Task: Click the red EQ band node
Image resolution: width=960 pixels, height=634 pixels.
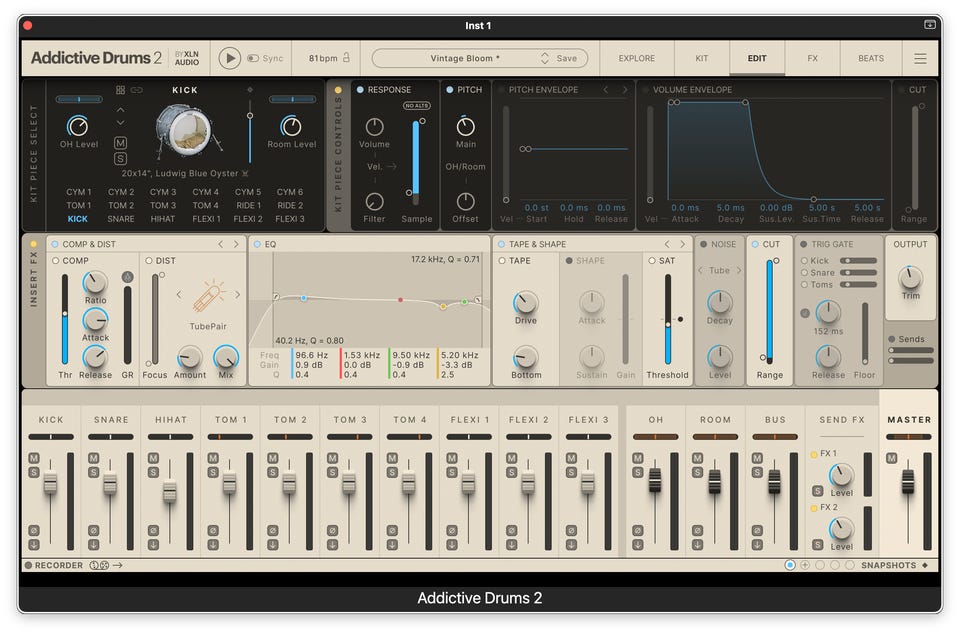Action: [400, 300]
